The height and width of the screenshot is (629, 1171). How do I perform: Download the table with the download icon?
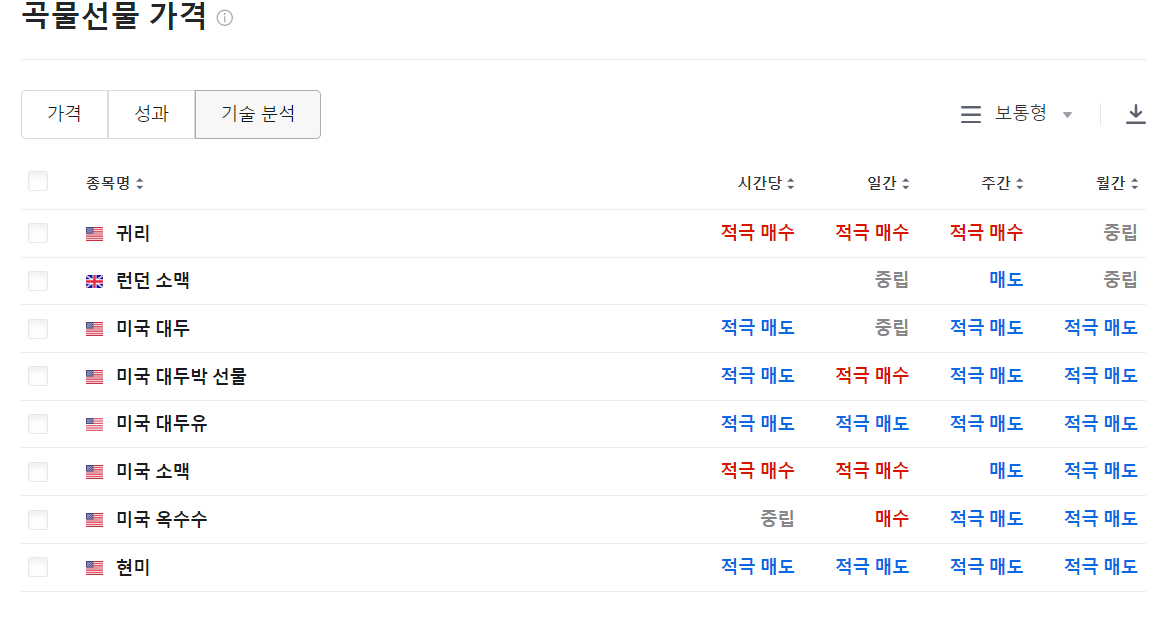coord(1135,114)
